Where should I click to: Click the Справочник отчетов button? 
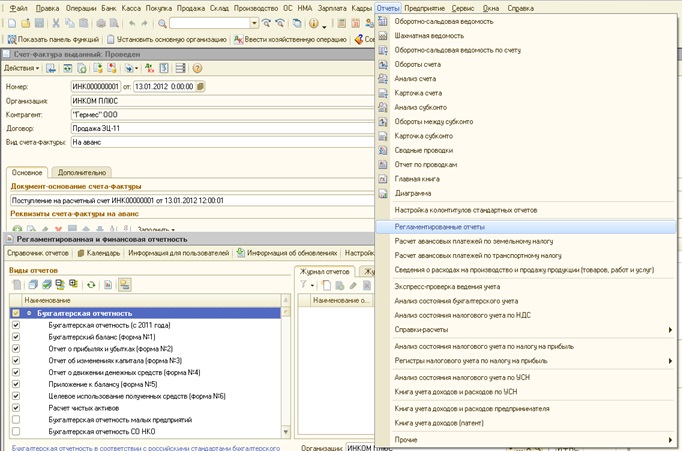[38, 253]
